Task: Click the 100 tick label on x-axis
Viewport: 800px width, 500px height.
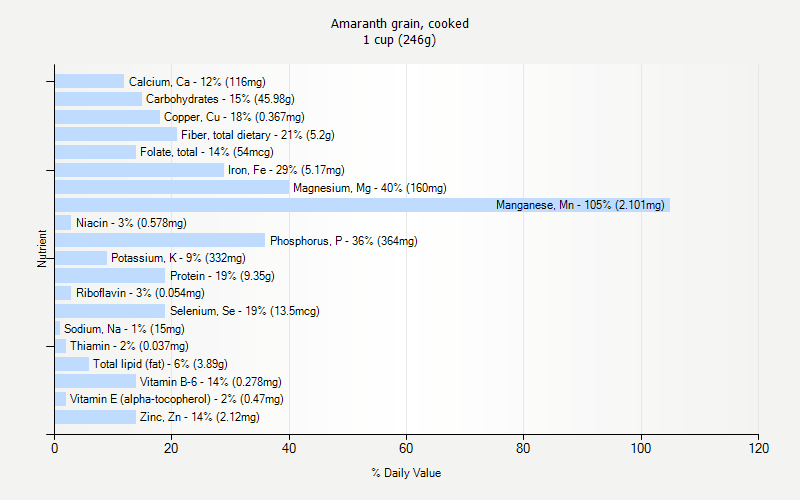Action: 641,448
